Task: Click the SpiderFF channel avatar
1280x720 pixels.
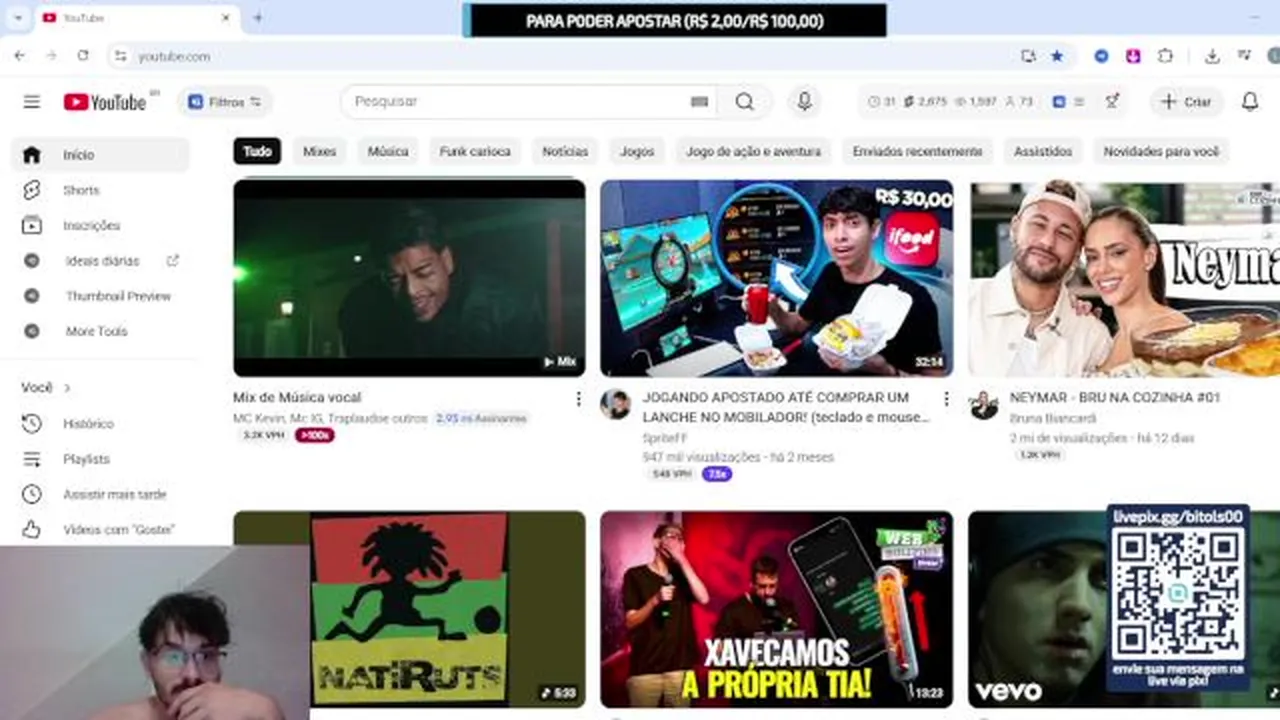Action: (615, 404)
